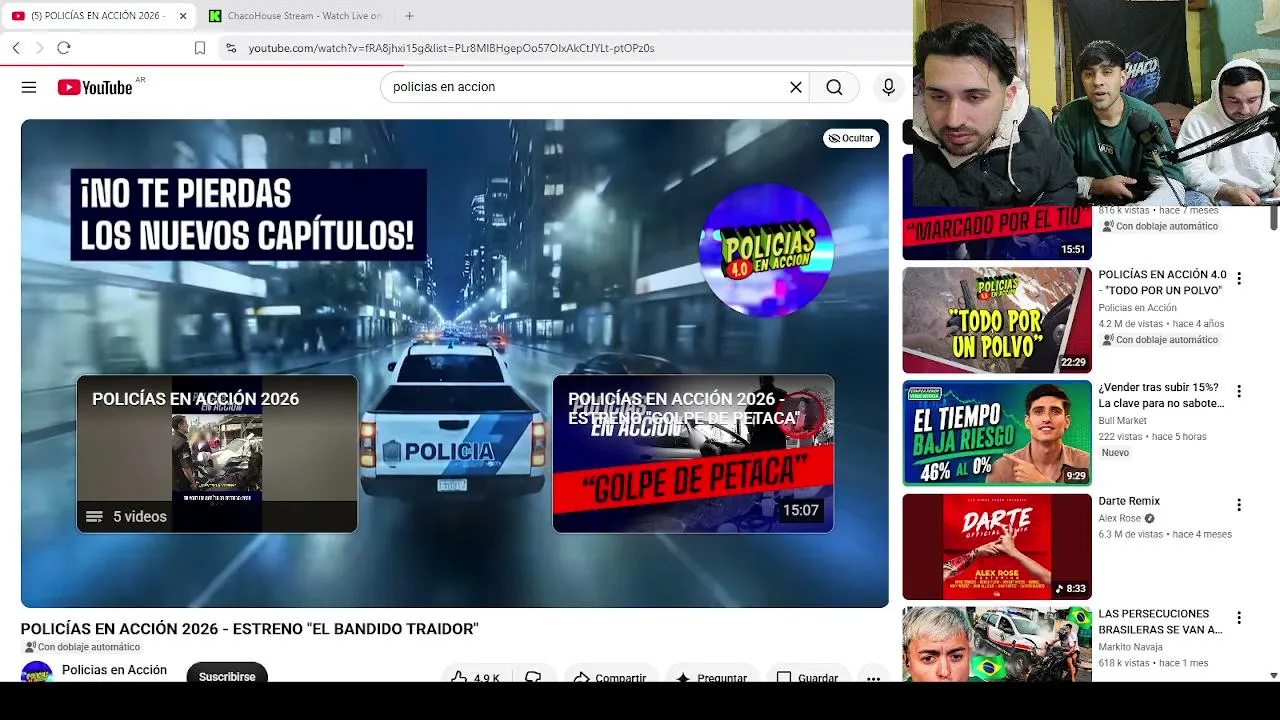Dislike the video with the thumbs-down icon

click(x=533, y=677)
